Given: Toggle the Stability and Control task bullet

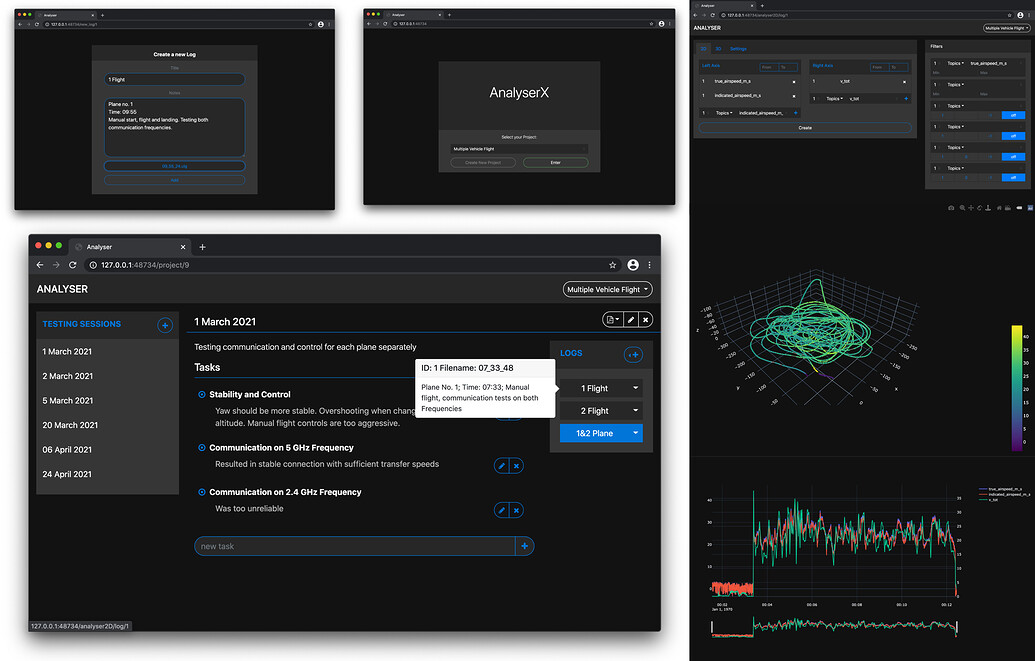Looking at the screenshot, I should click(x=202, y=395).
